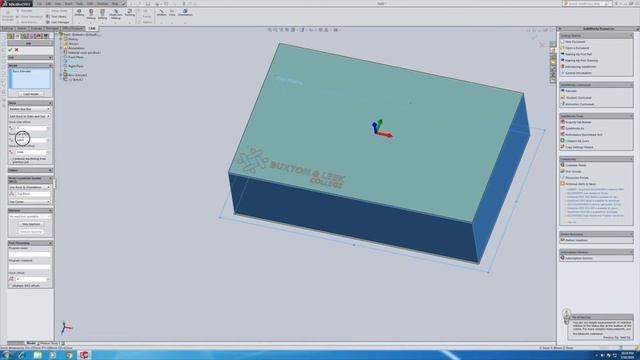Open the Help menu
Viewport: 640px width, 360px height.
click(x=115, y=3)
